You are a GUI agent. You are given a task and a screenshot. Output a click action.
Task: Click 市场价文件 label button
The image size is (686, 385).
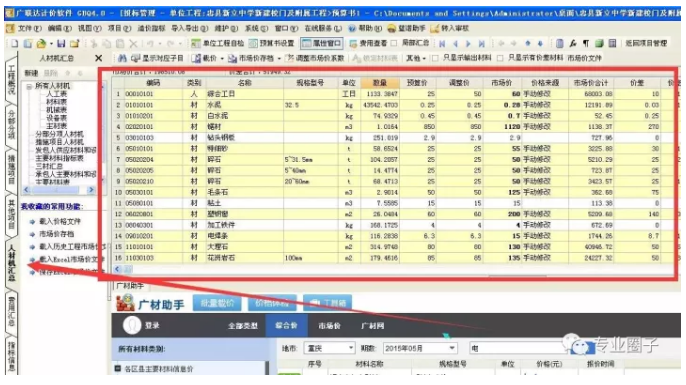click(x=584, y=58)
